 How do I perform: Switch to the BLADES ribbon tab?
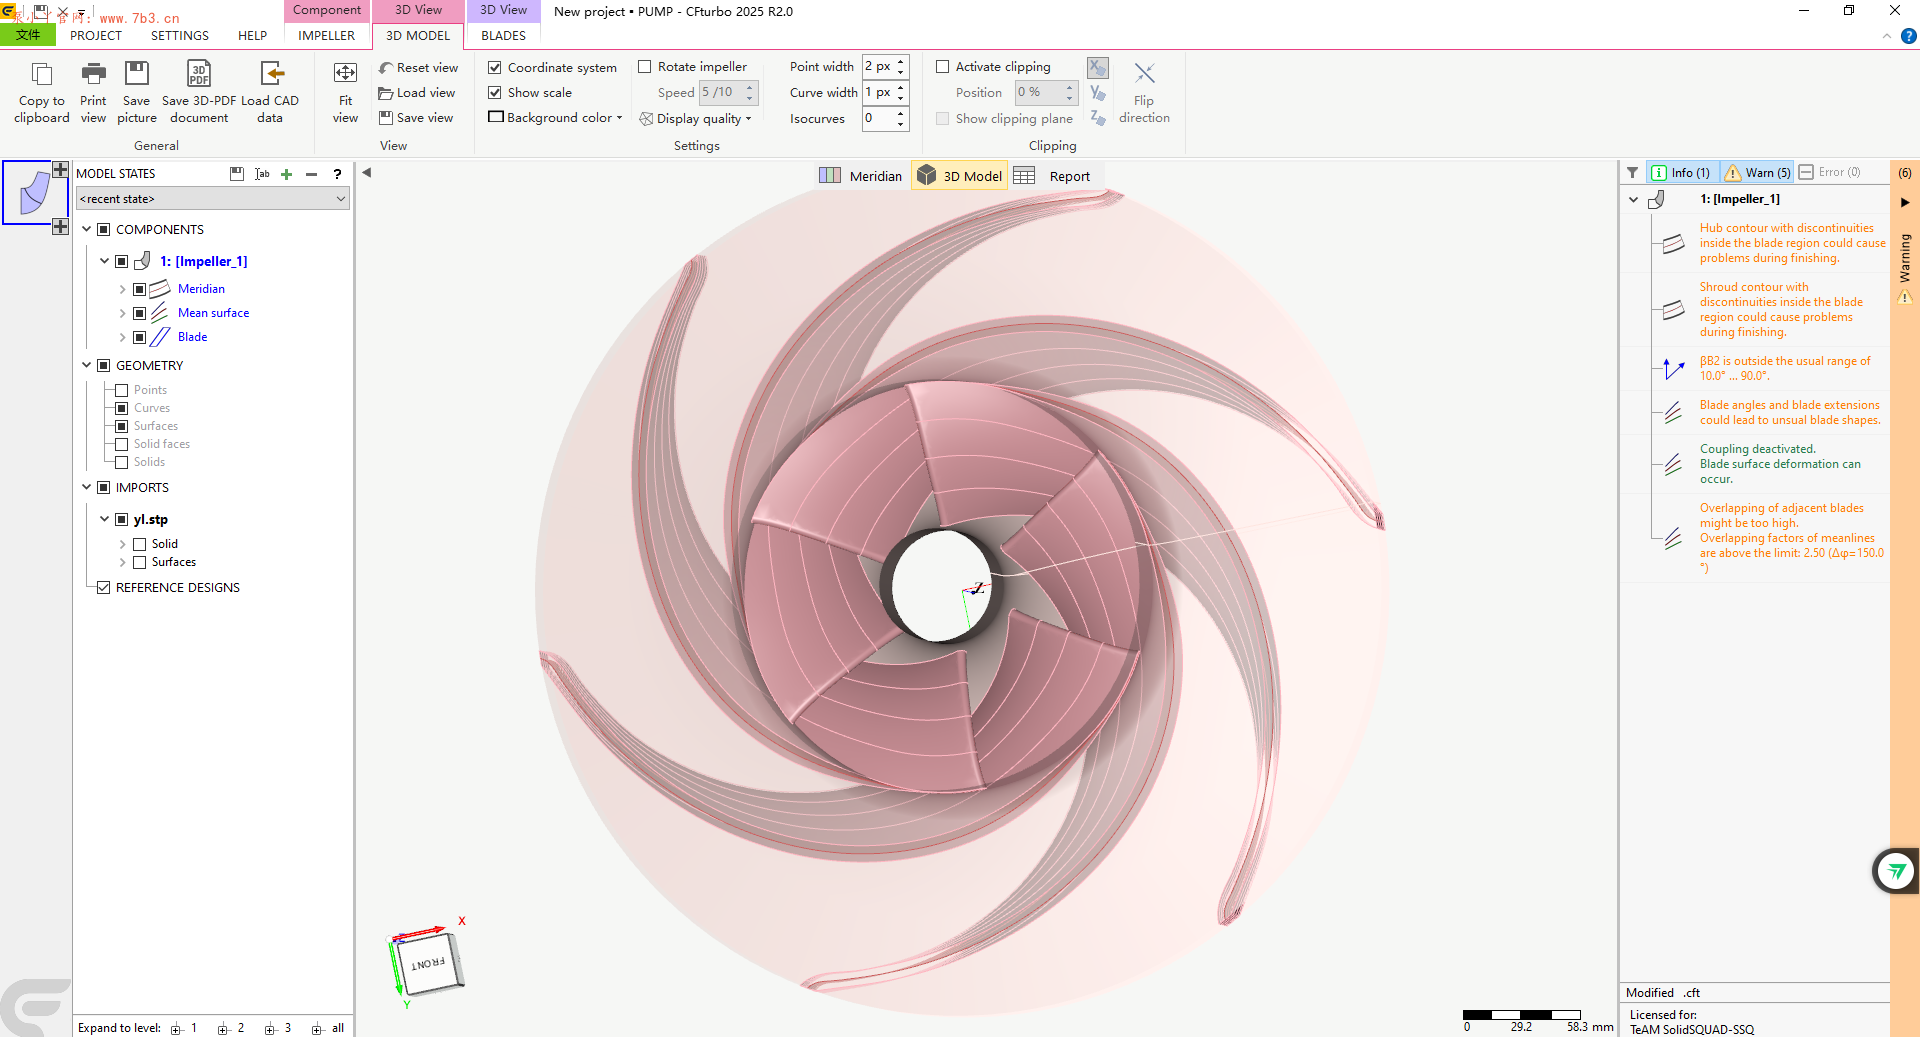point(503,35)
